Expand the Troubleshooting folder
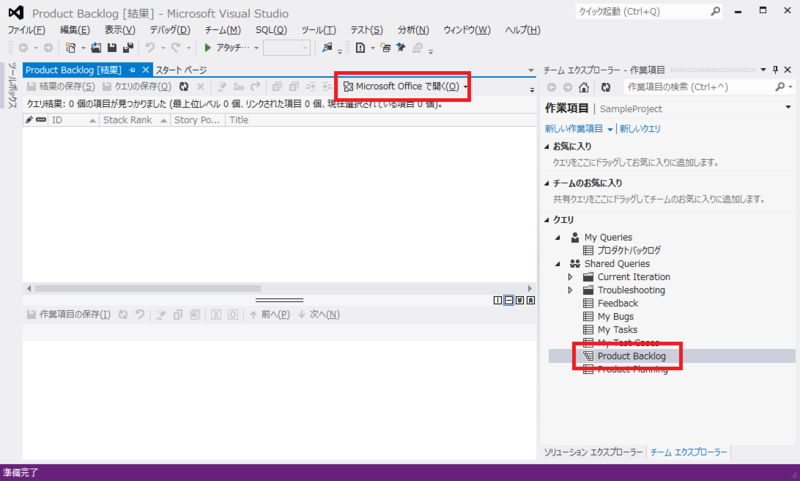 pos(570,290)
